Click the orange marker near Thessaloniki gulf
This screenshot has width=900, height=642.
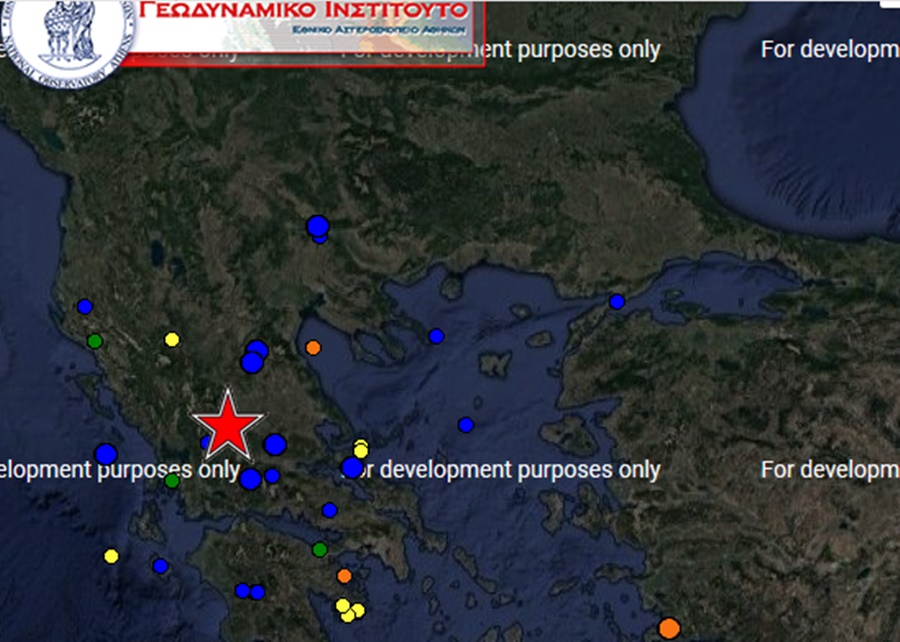coord(313,348)
